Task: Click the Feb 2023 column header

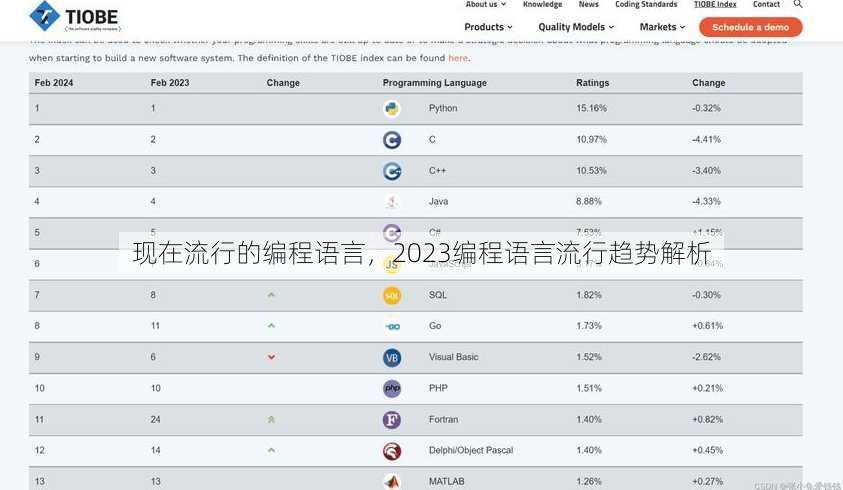Action: tap(170, 83)
